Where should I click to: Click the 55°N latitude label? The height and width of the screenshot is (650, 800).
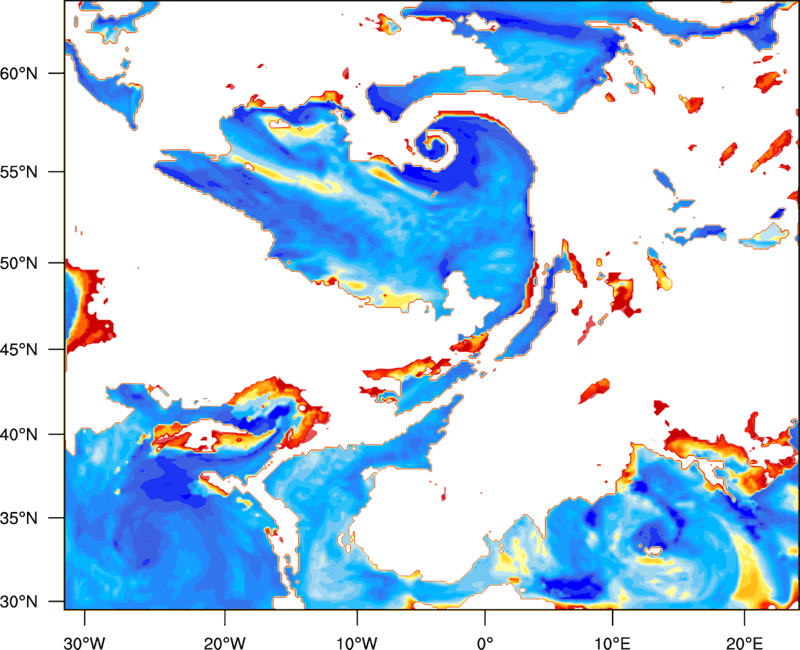click(19, 171)
